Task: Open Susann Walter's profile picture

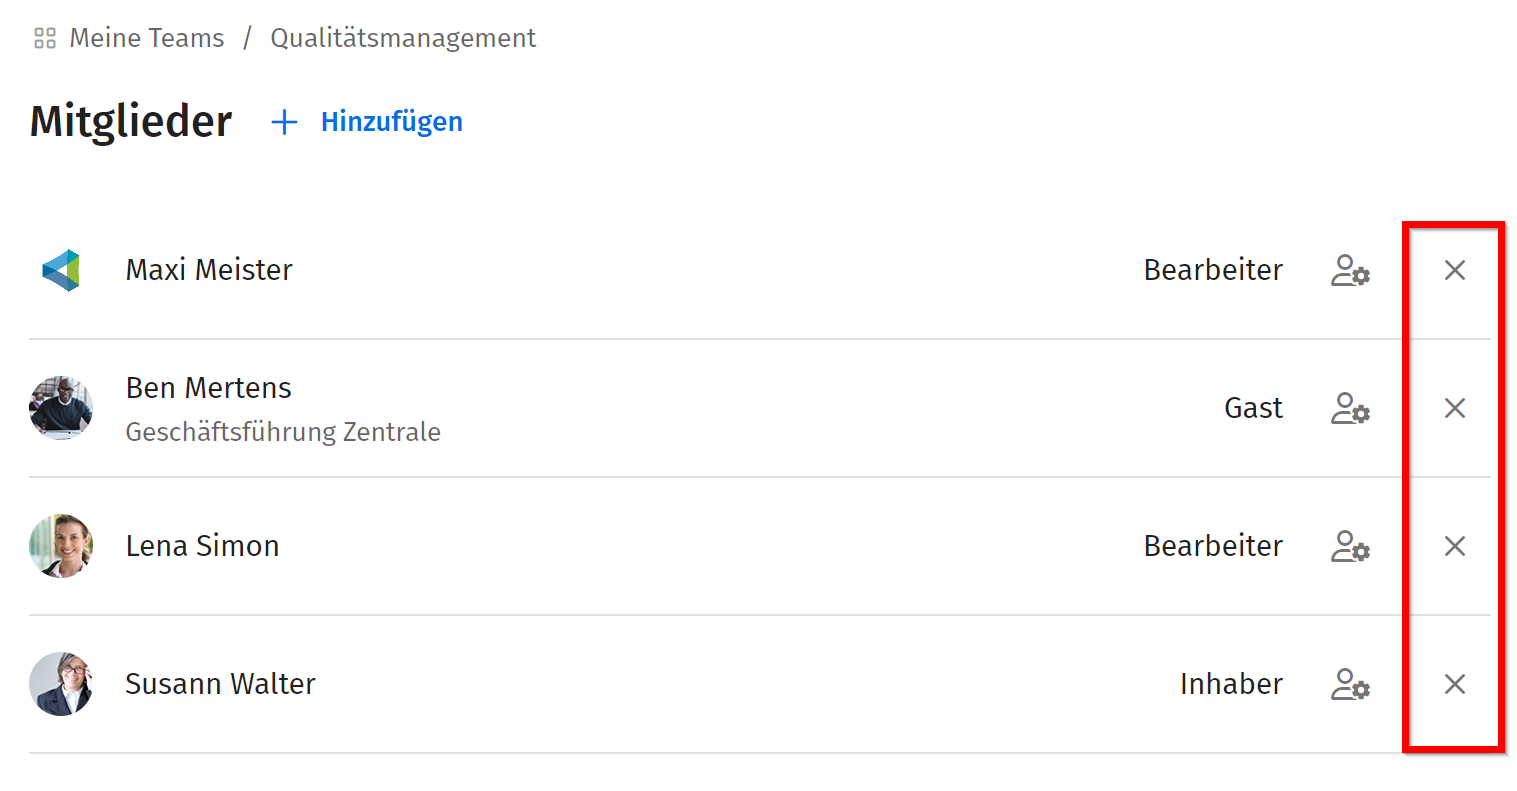Action: (x=61, y=684)
